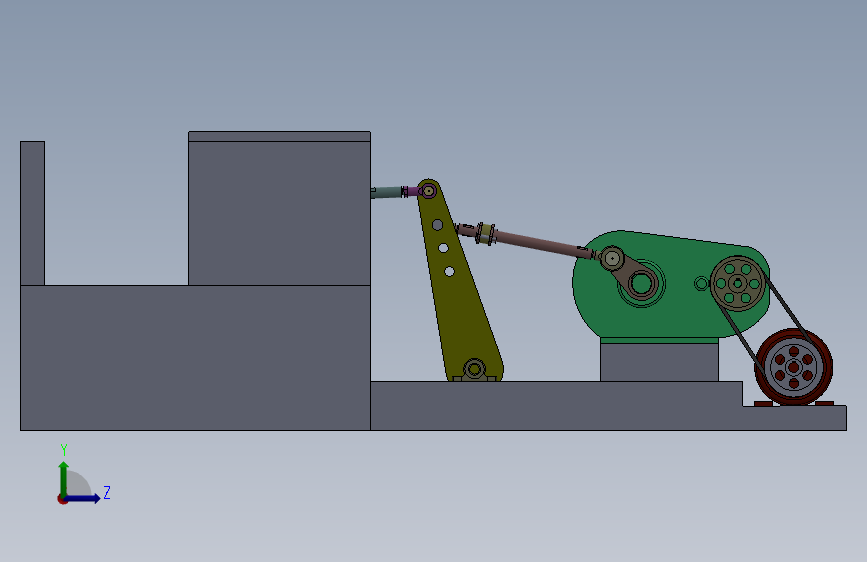Select the uppermost adjustment hole in the rocker arm
This screenshot has height=562, width=867.
point(437,225)
